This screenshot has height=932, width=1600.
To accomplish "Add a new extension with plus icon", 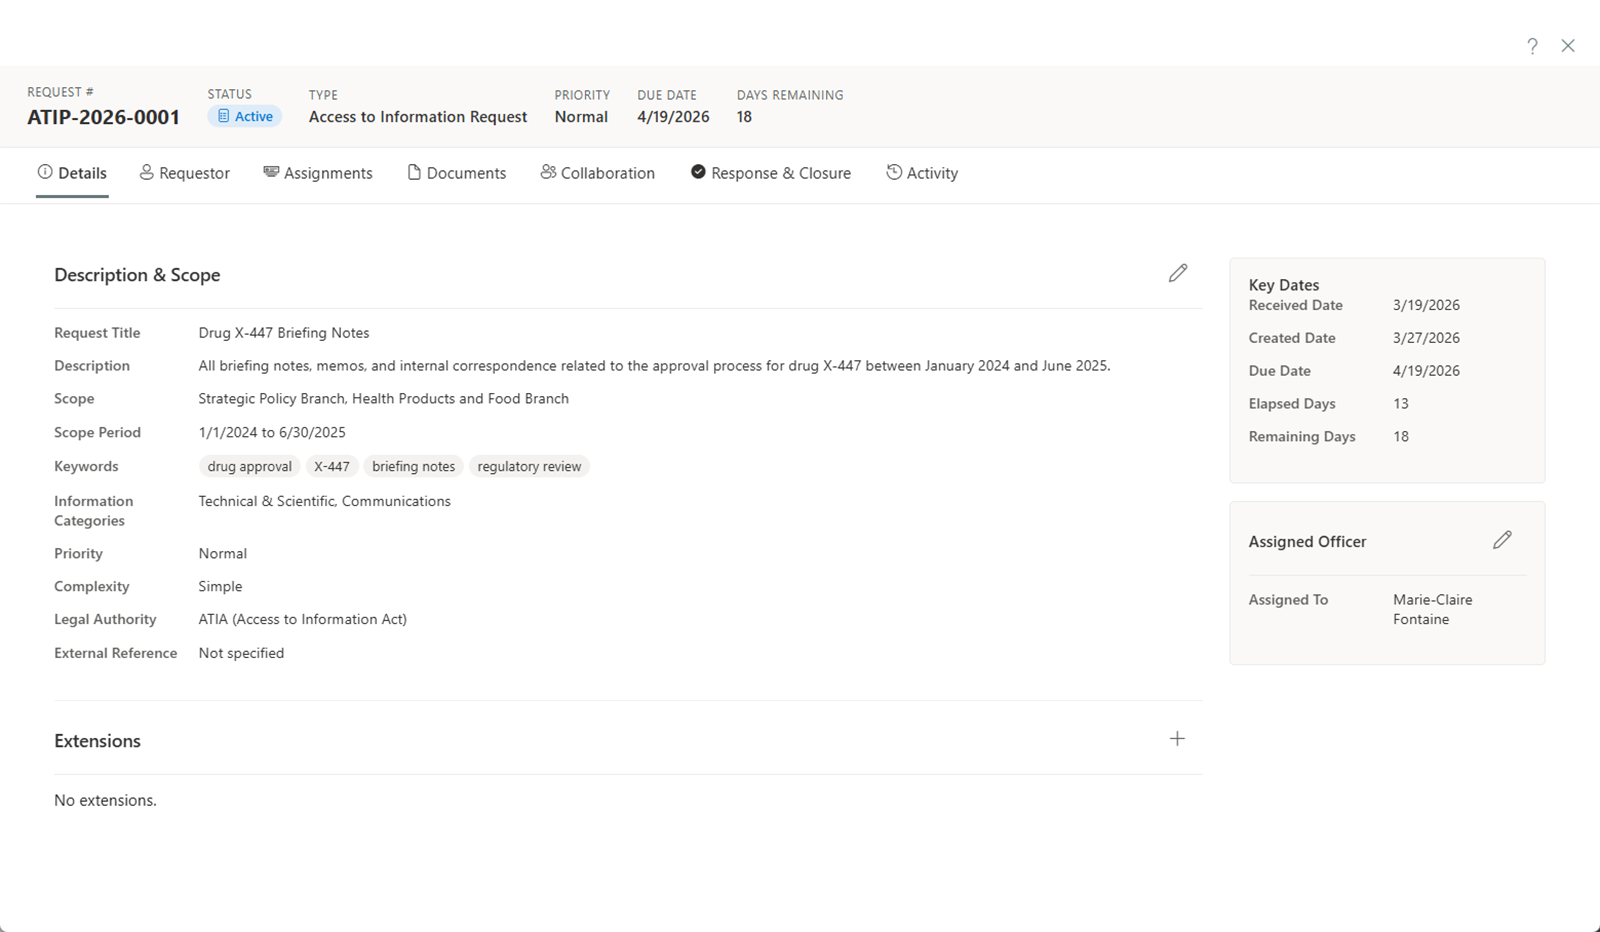I will (x=1177, y=739).
